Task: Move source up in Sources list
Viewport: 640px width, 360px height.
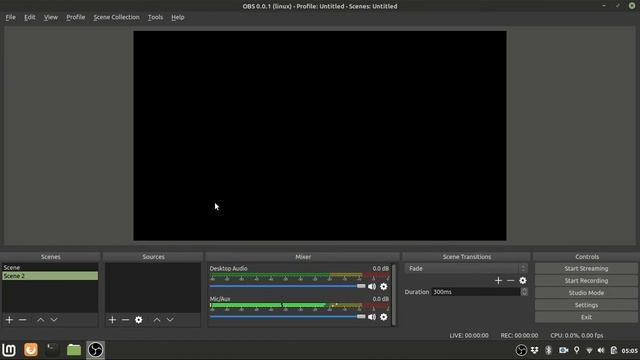Action: pyautogui.click(x=157, y=320)
